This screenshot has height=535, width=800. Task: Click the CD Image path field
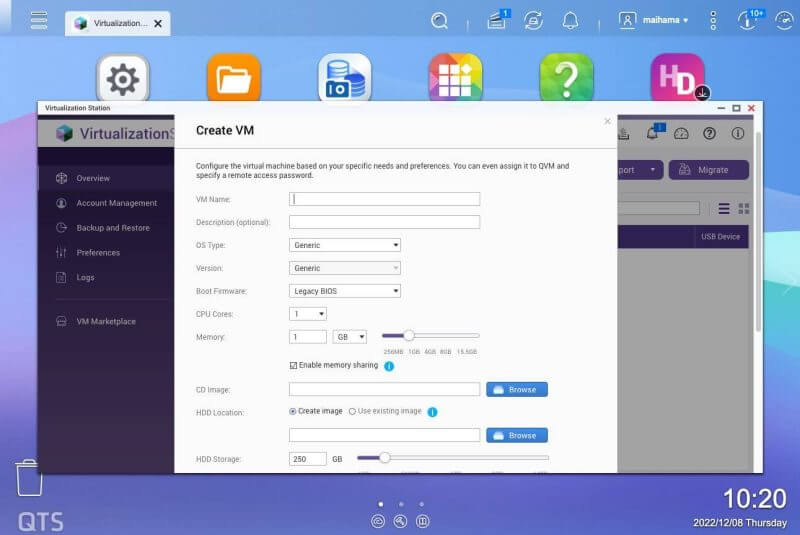click(384, 390)
